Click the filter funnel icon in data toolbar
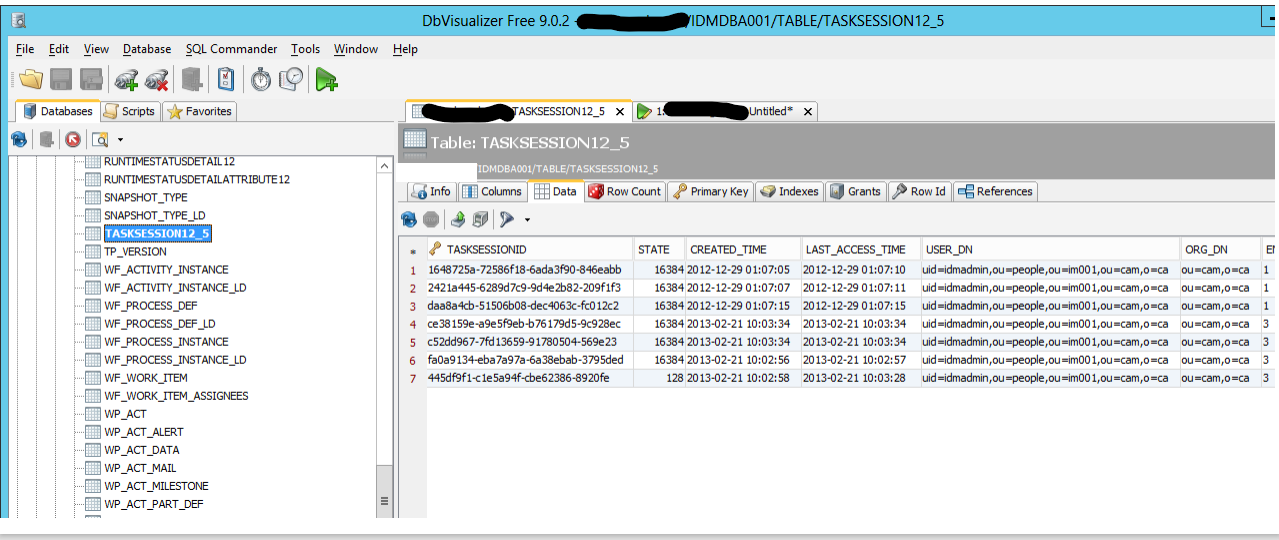The image size is (1279, 540). [x=507, y=219]
